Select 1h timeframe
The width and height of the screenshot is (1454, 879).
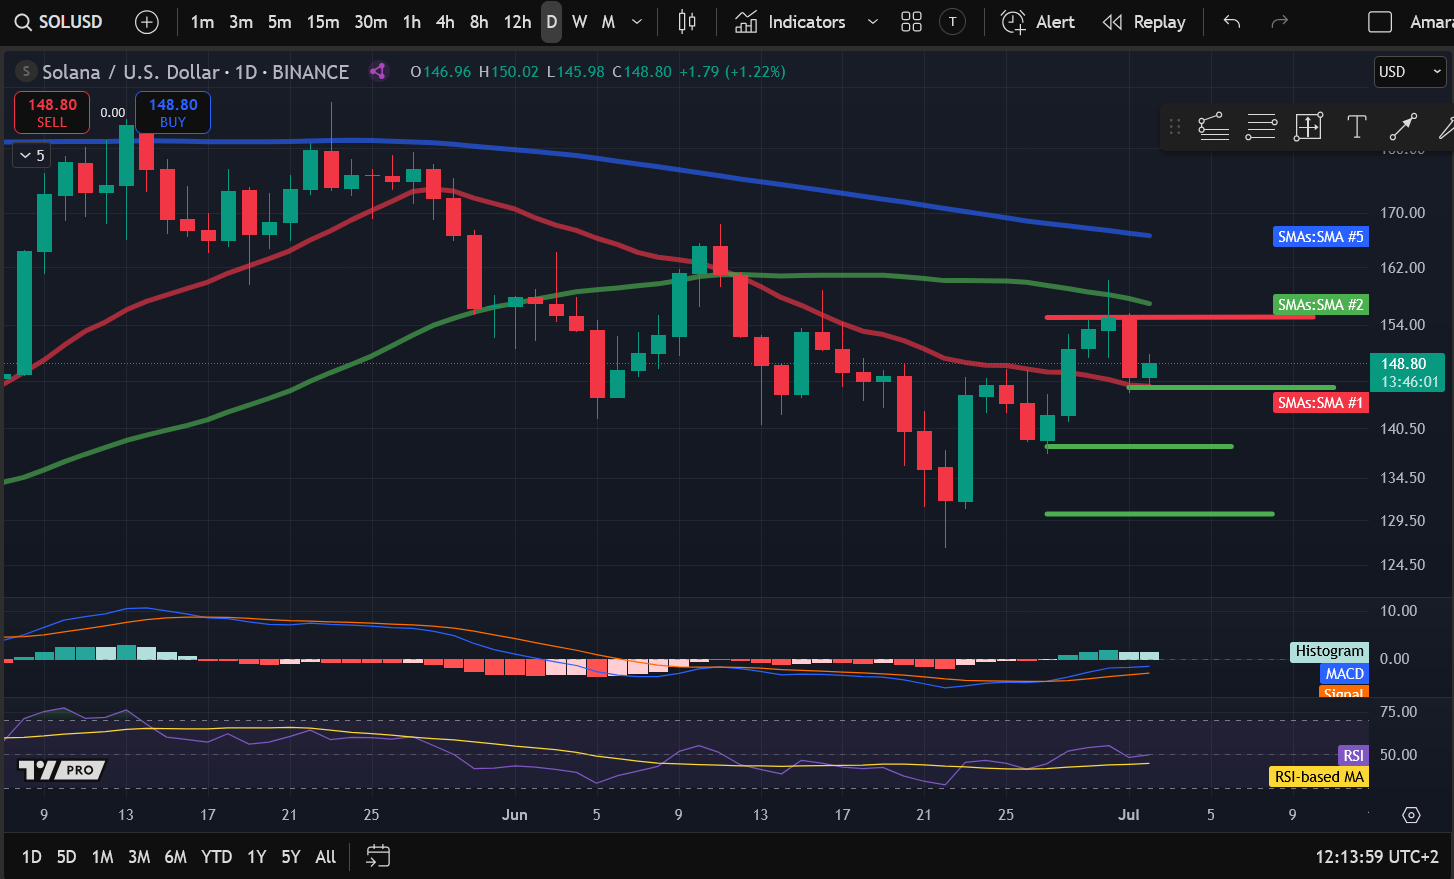[x=412, y=22]
